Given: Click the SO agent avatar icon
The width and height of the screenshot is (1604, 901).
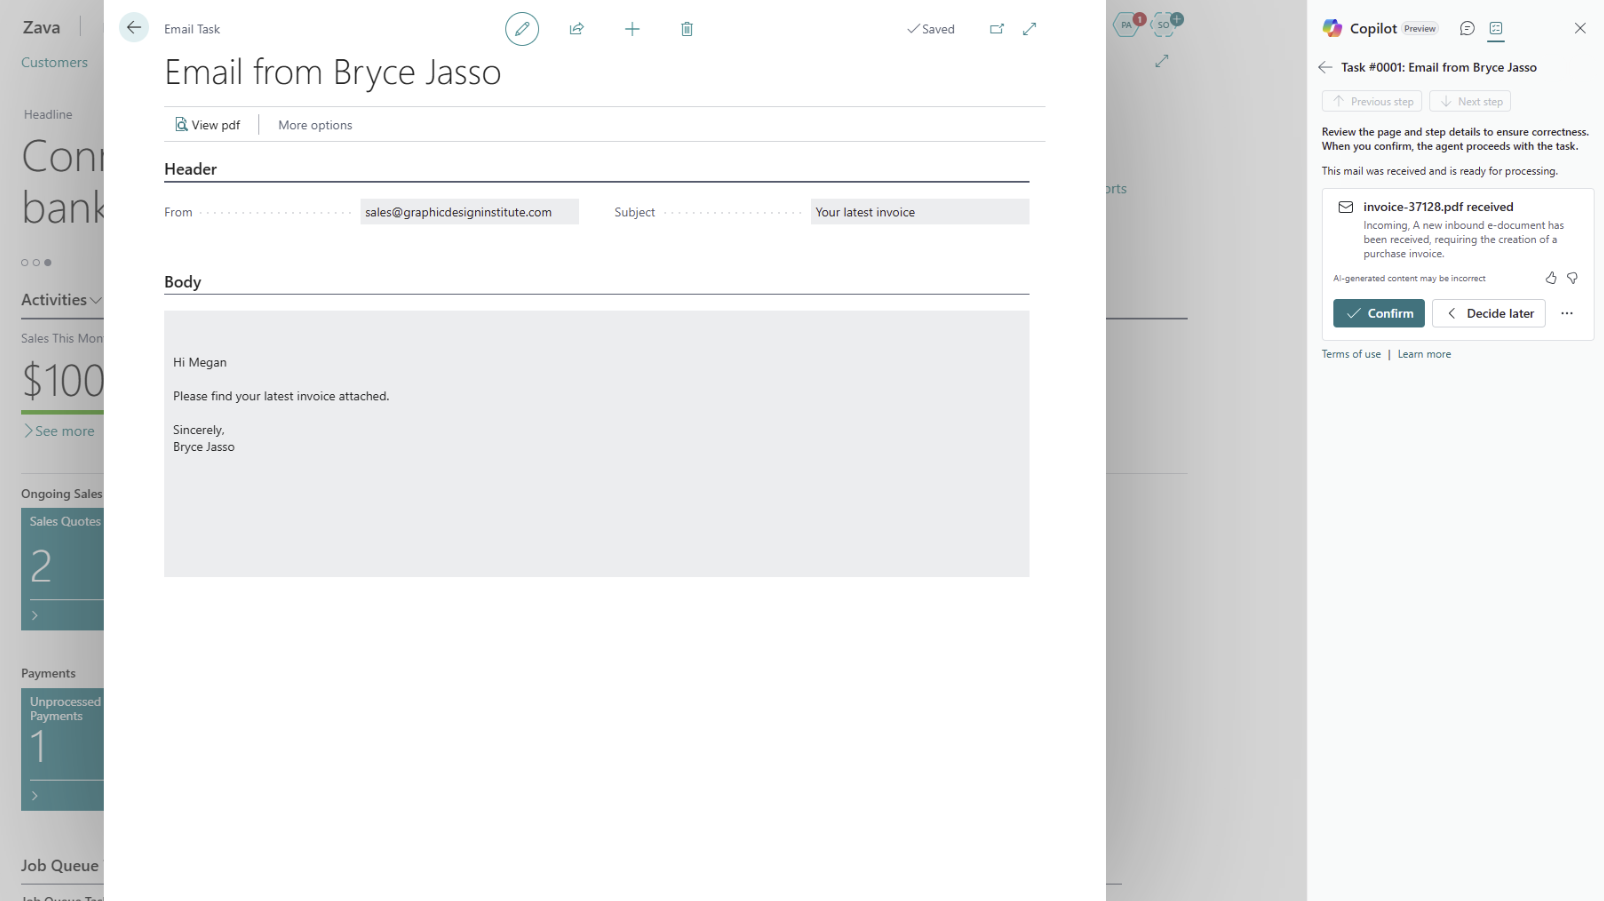Looking at the screenshot, I should point(1165,24).
